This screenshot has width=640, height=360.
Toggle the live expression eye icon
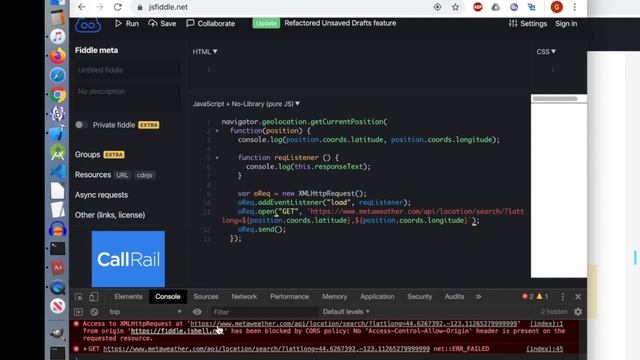tap(197, 312)
